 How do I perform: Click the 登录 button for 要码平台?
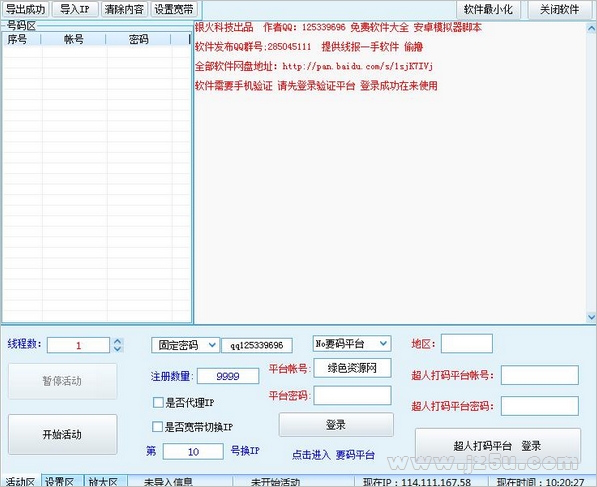[336, 425]
